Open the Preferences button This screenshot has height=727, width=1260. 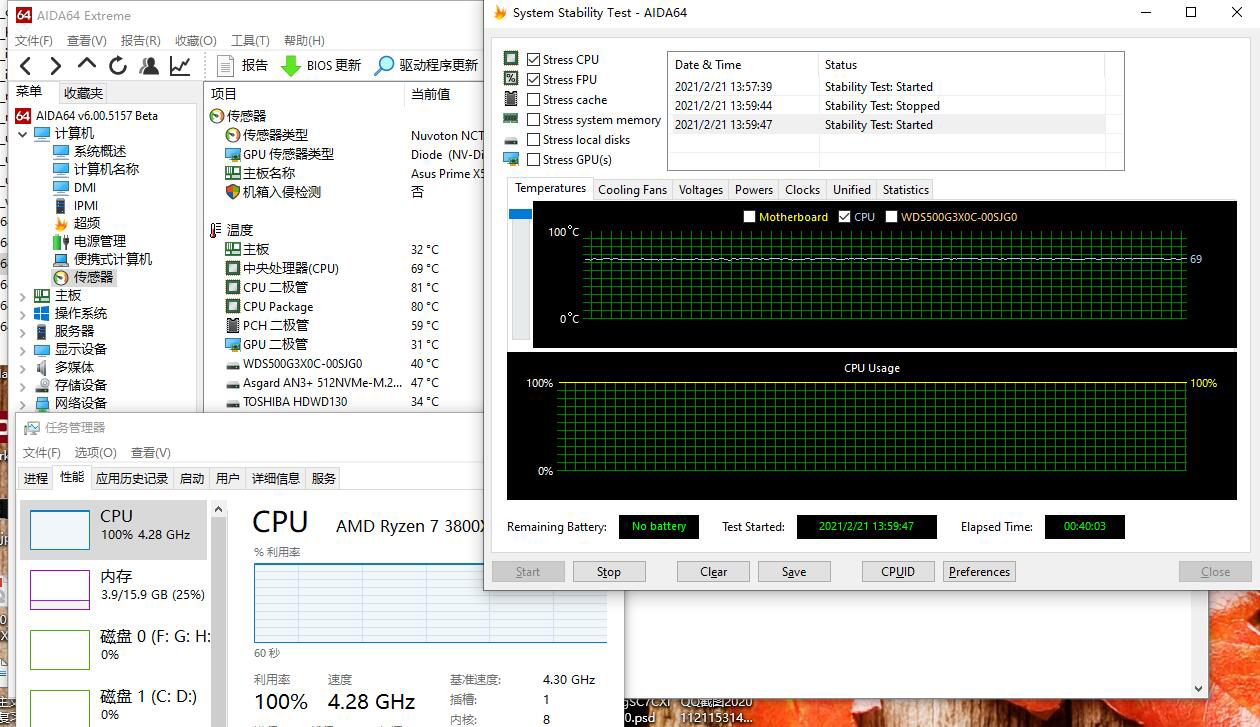coord(979,572)
